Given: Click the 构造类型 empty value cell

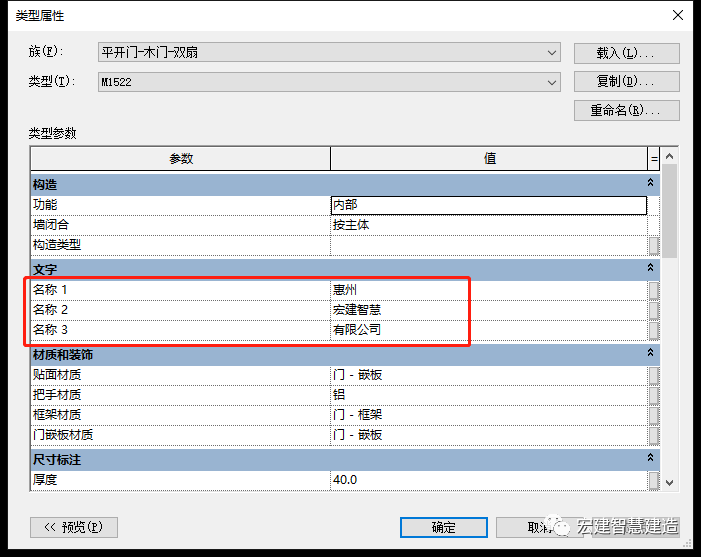Looking at the screenshot, I should pos(489,245).
